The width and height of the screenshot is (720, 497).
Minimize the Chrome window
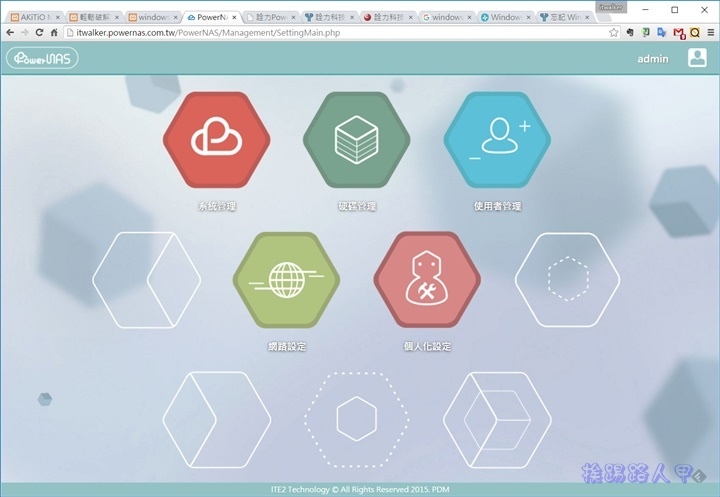tap(646, 10)
